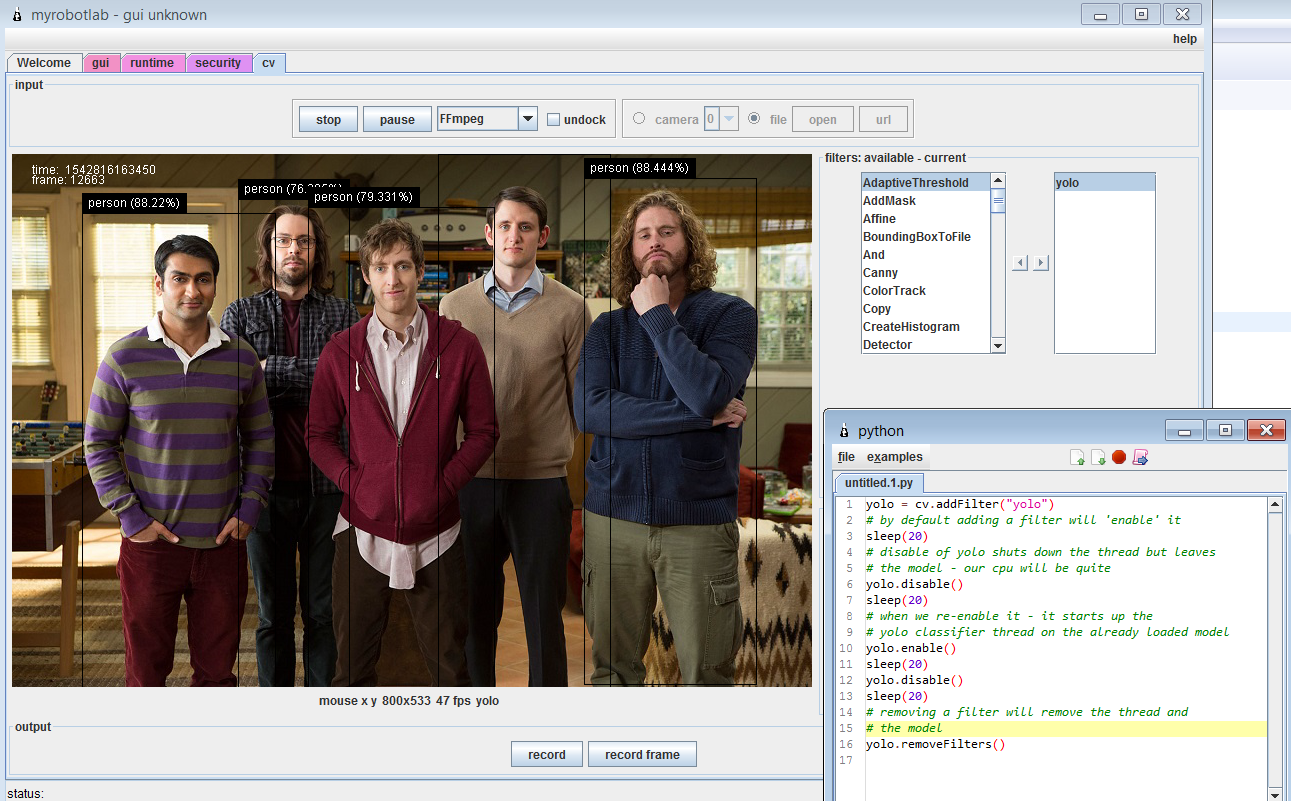Switch to the gui tab
Image resolution: width=1291 pixels, height=801 pixels.
pyautogui.click(x=100, y=63)
